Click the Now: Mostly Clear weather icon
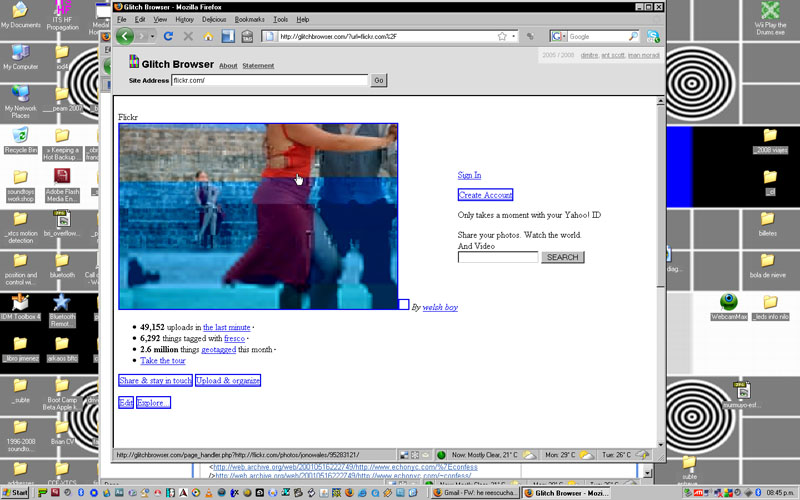Screen dimensions: 800x500 click(x=530, y=455)
